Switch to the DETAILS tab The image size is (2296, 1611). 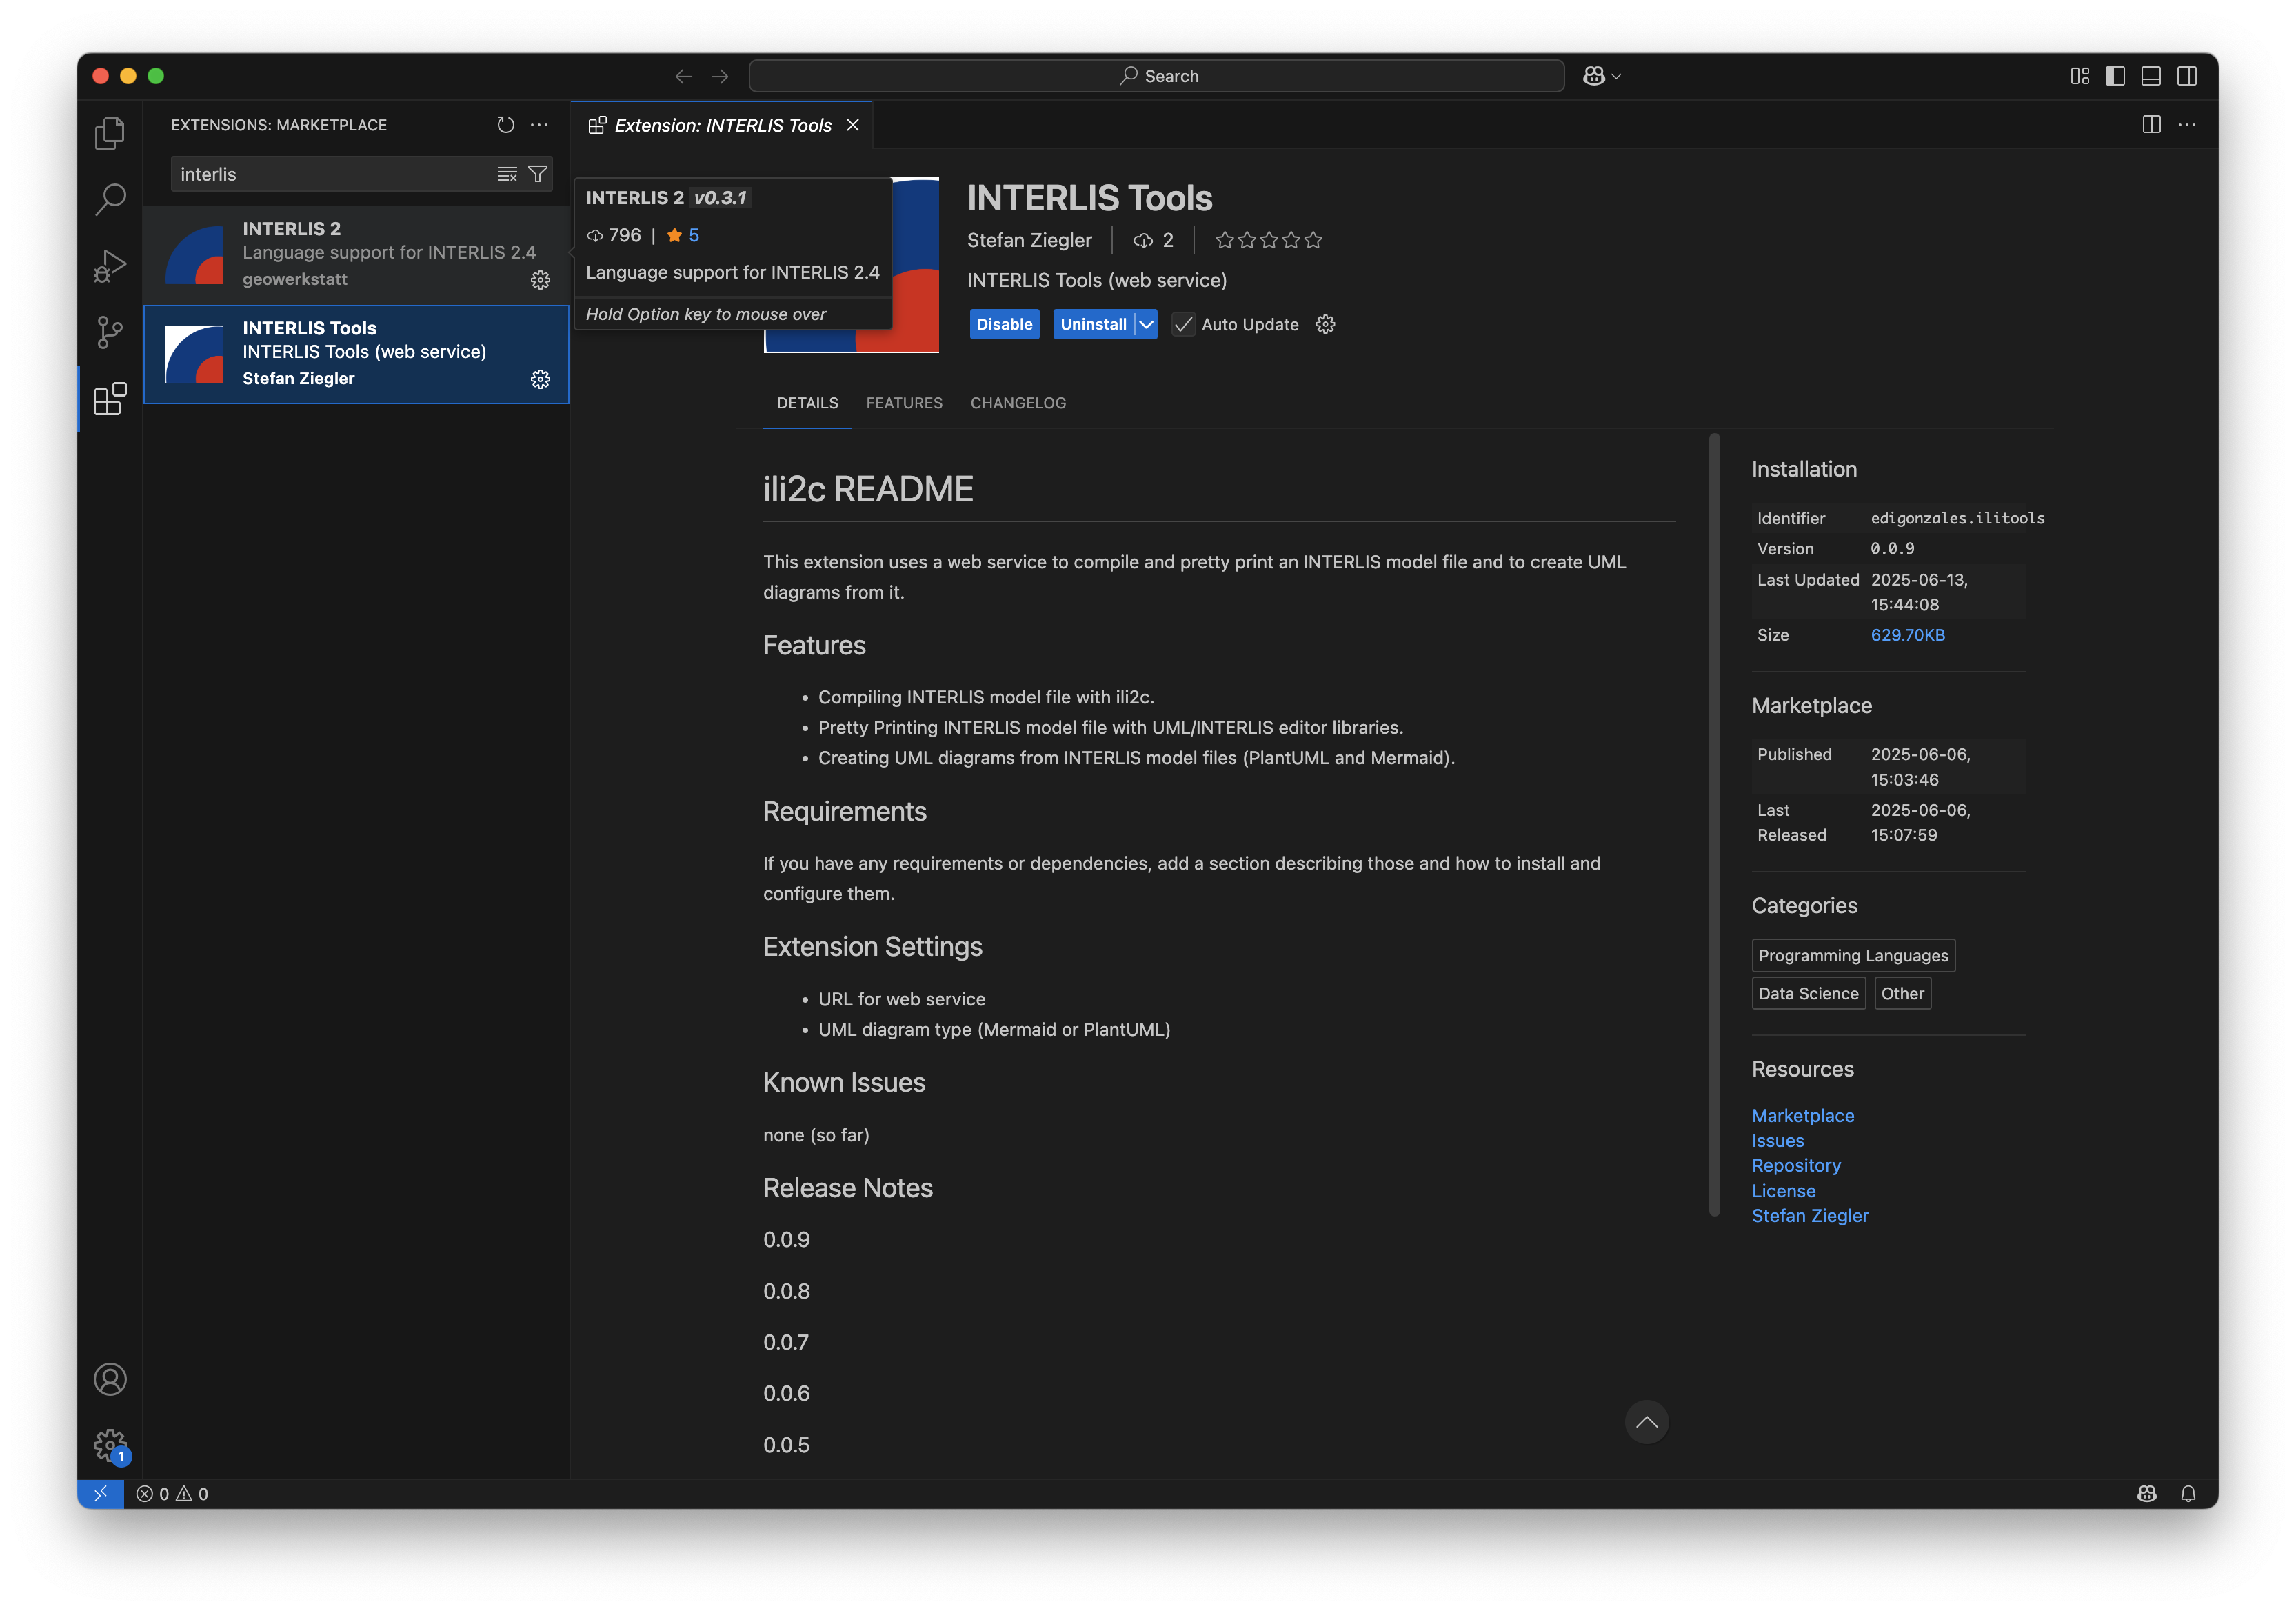(x=807, y=403)
